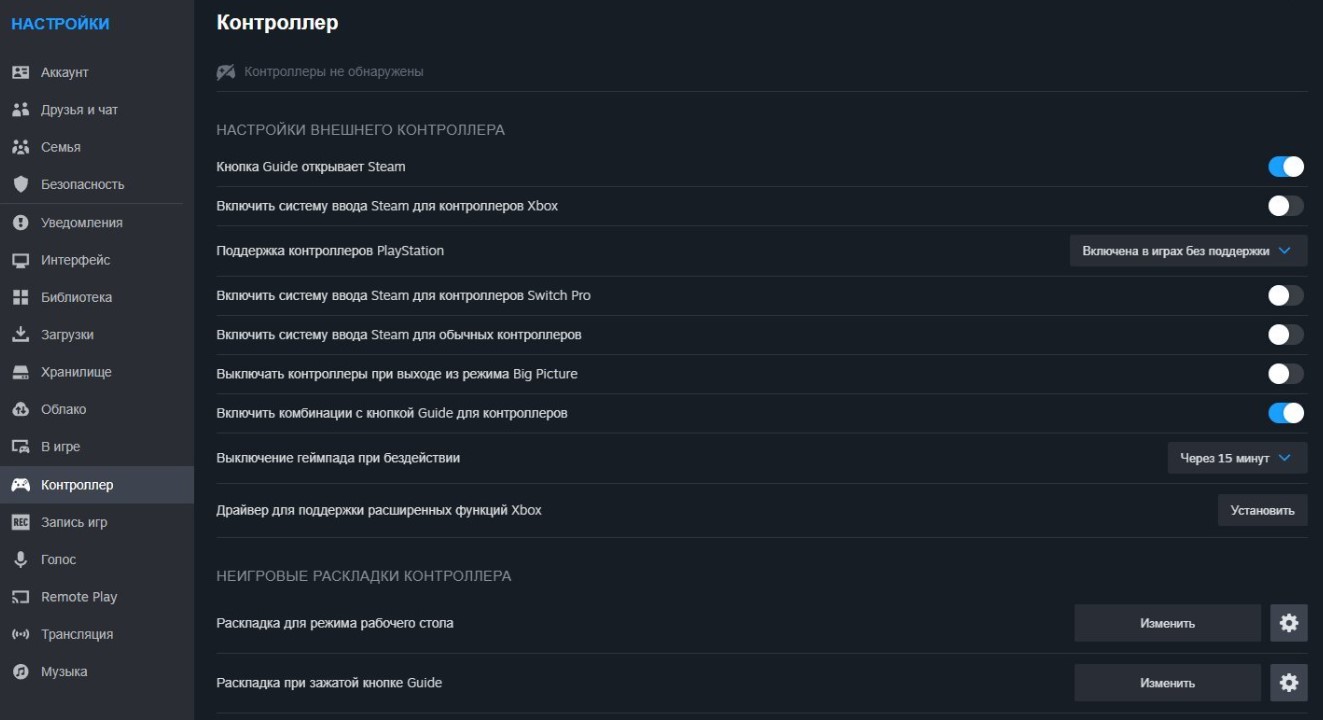Click 'Изменить' for held Guide button layout
Image resolution: width=1323 pixels, height=720 pixels.
(1167, 683)
